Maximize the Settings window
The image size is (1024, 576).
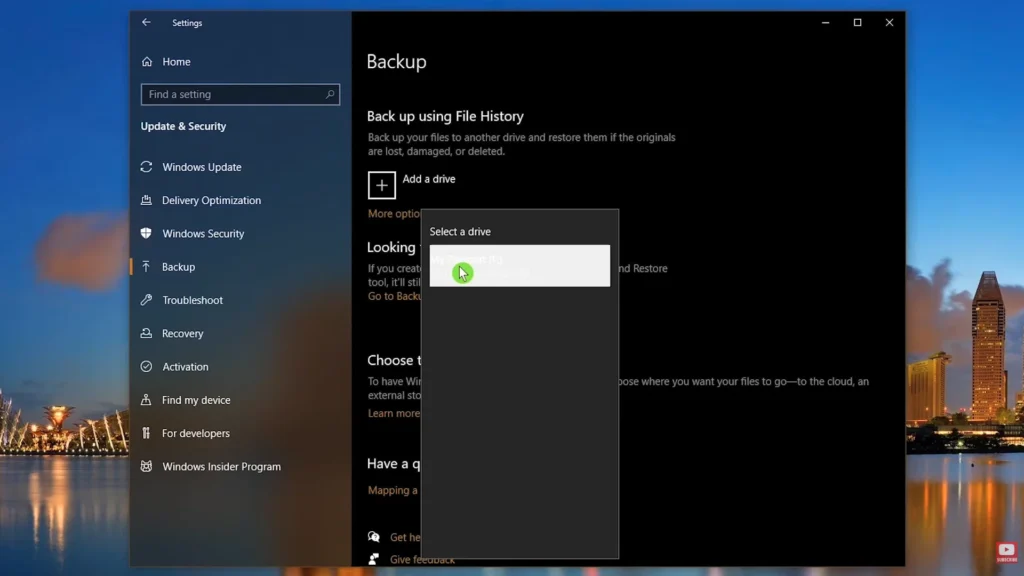(857, 22)
